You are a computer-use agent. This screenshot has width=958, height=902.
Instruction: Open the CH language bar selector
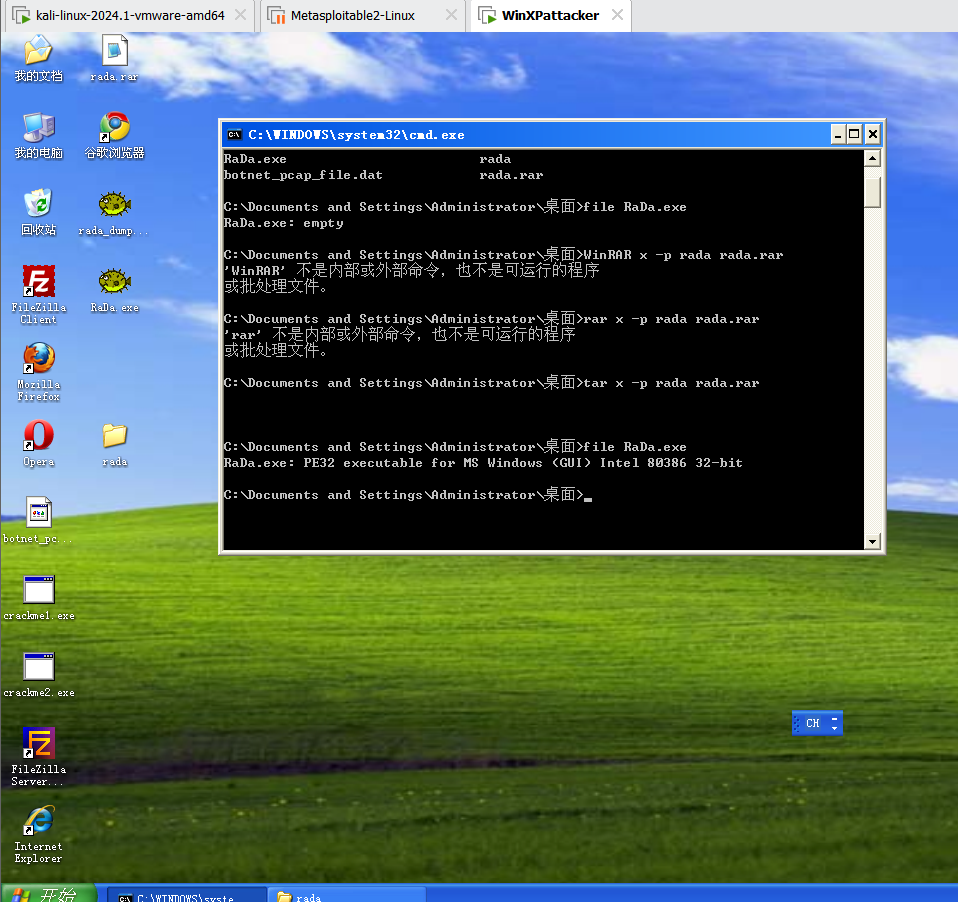[x=812, y=723]
